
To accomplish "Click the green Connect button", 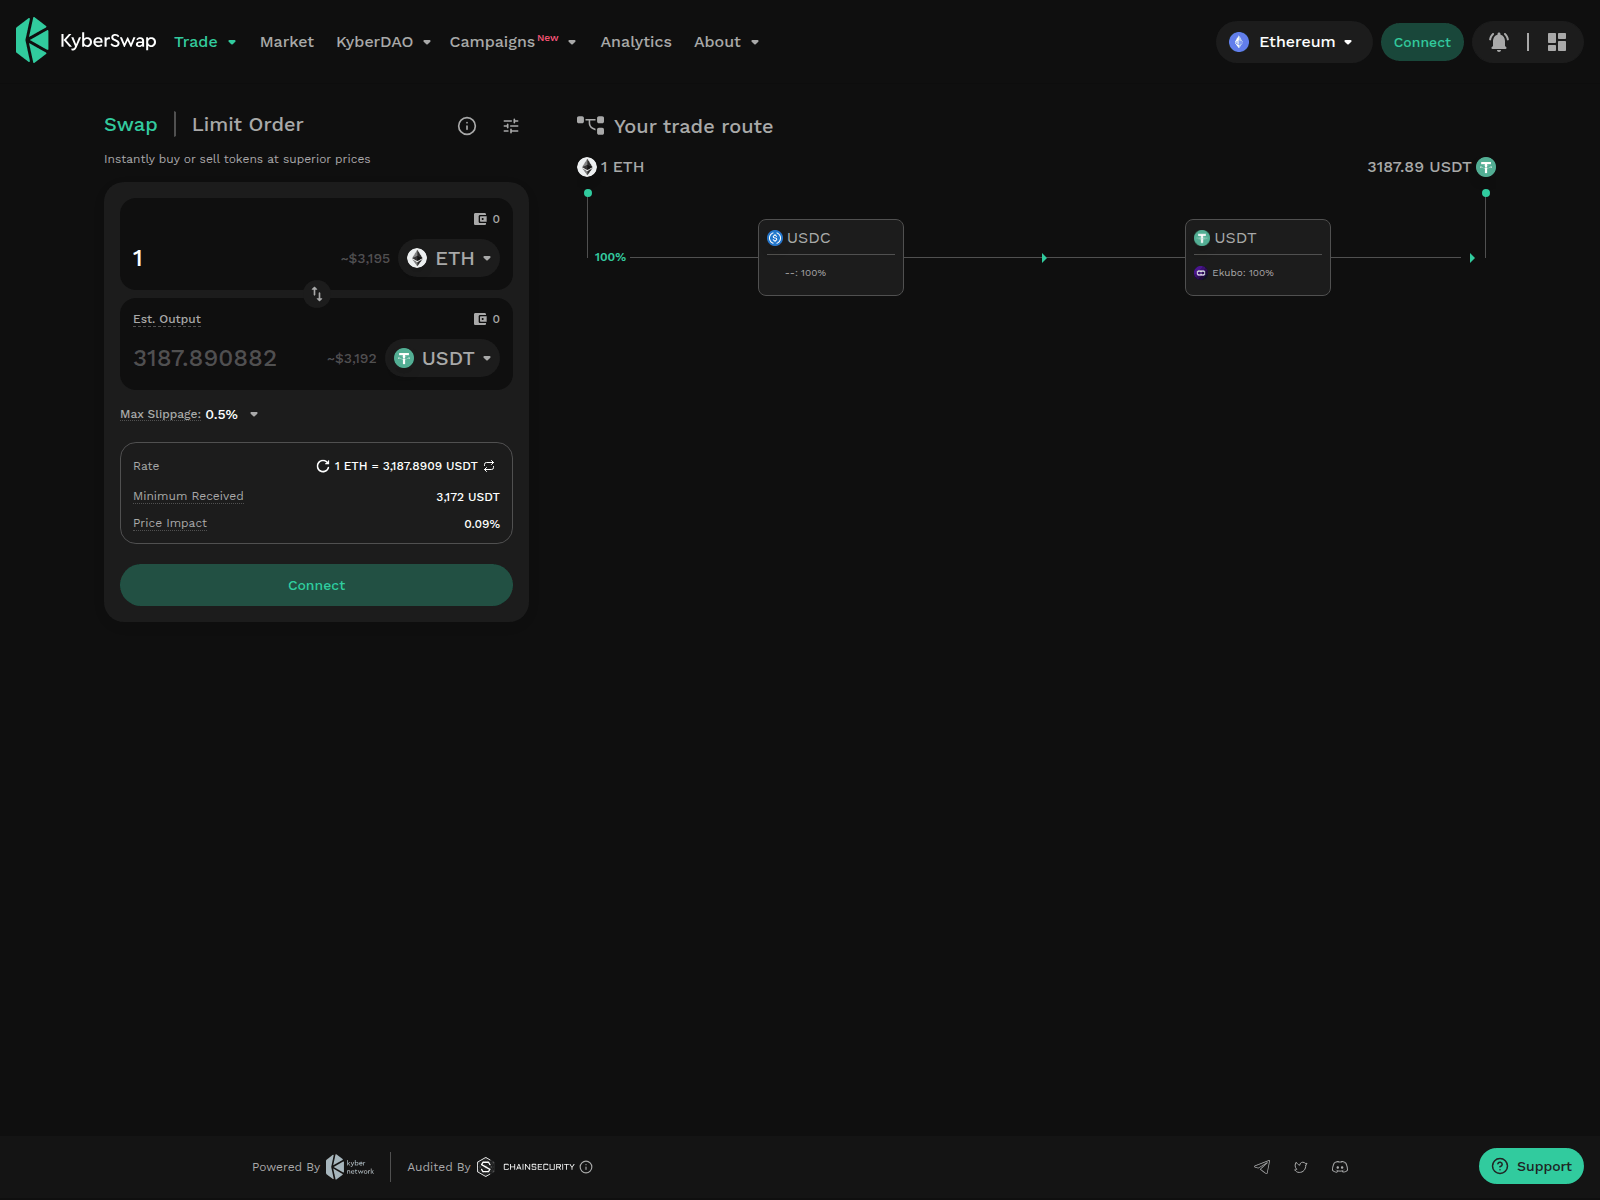I will pos(316,585).
